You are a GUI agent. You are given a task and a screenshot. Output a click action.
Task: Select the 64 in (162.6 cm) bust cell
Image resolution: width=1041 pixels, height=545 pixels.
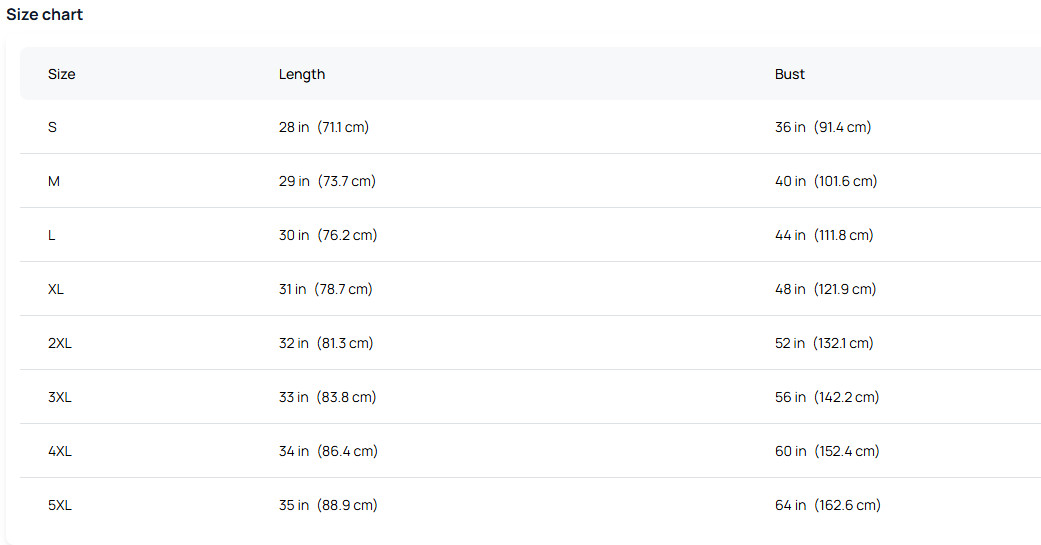coord(828,506)
